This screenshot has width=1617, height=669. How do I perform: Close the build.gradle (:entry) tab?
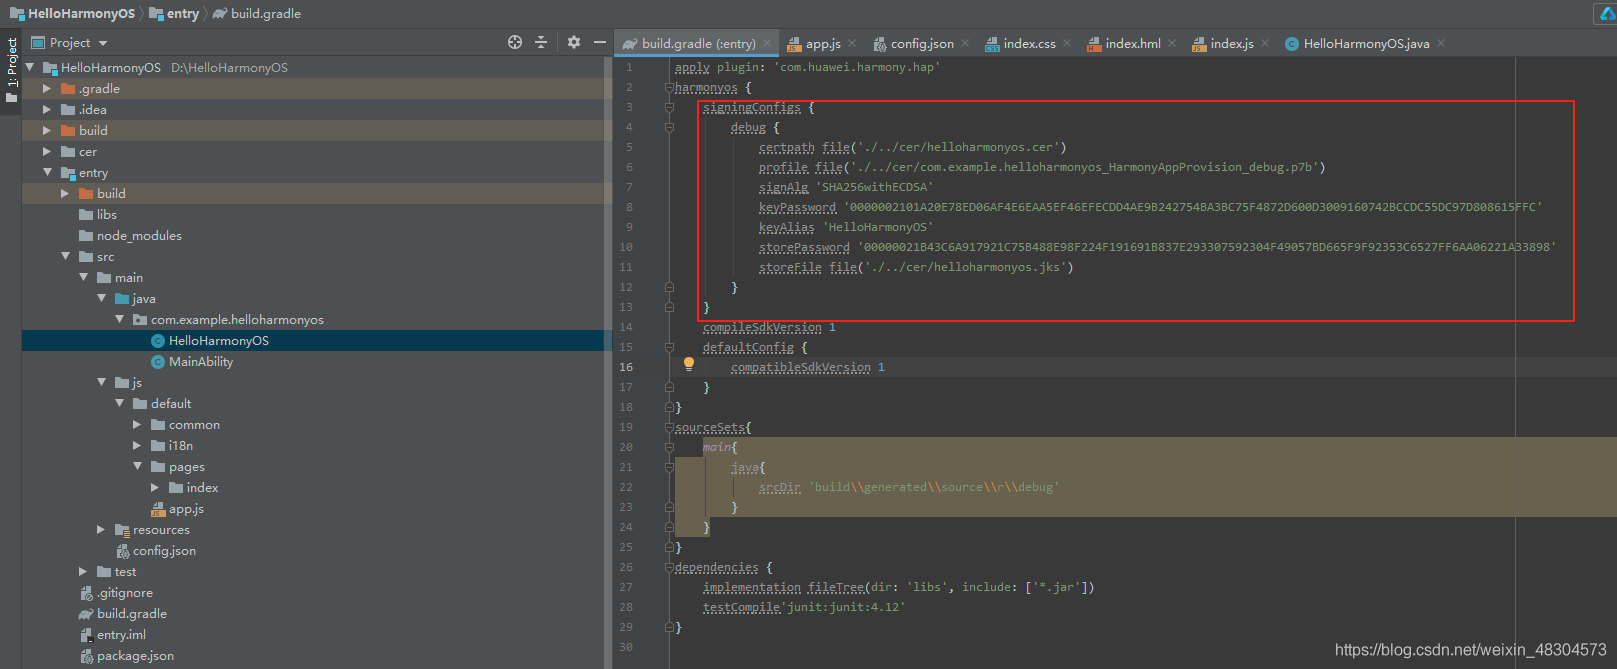point(767,43)
